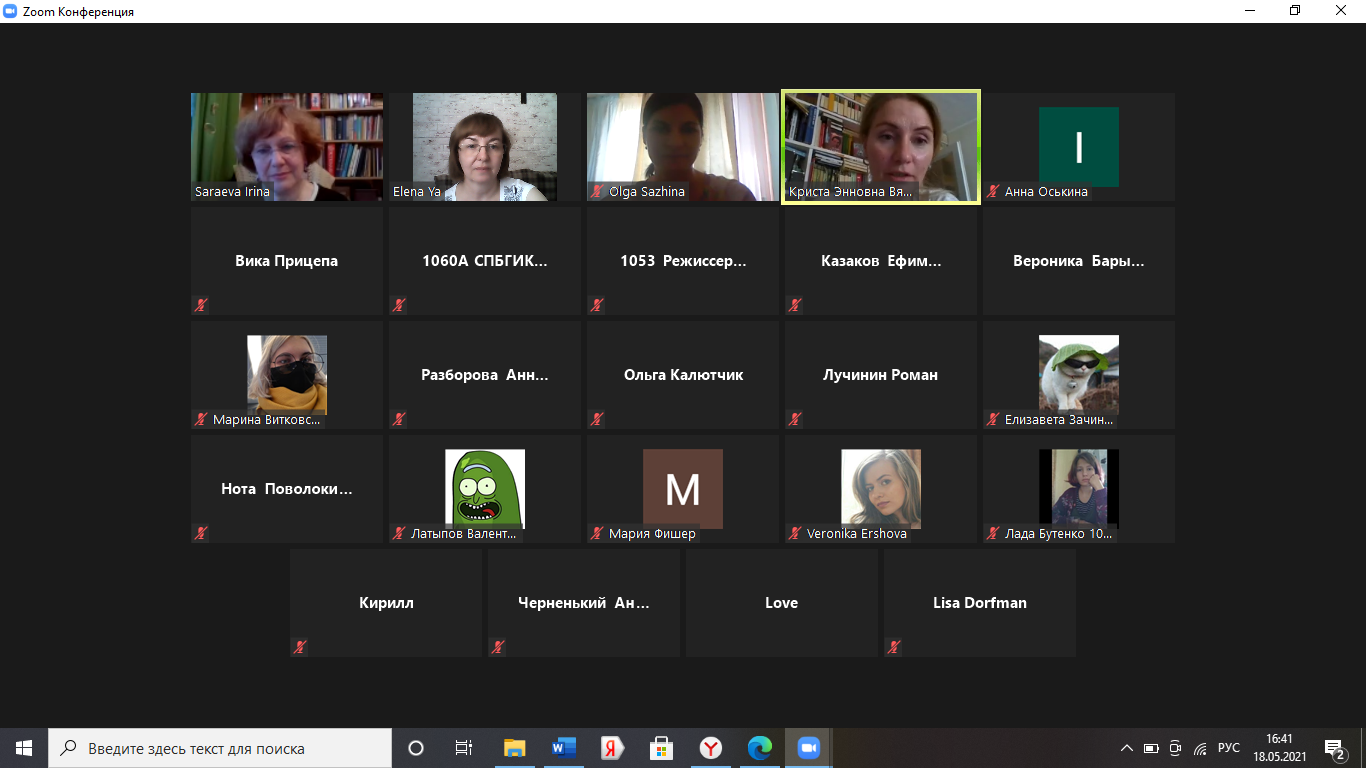
Task: Click muted mic icon beside Елизавета Зачин name
Action: click(994, 420)
